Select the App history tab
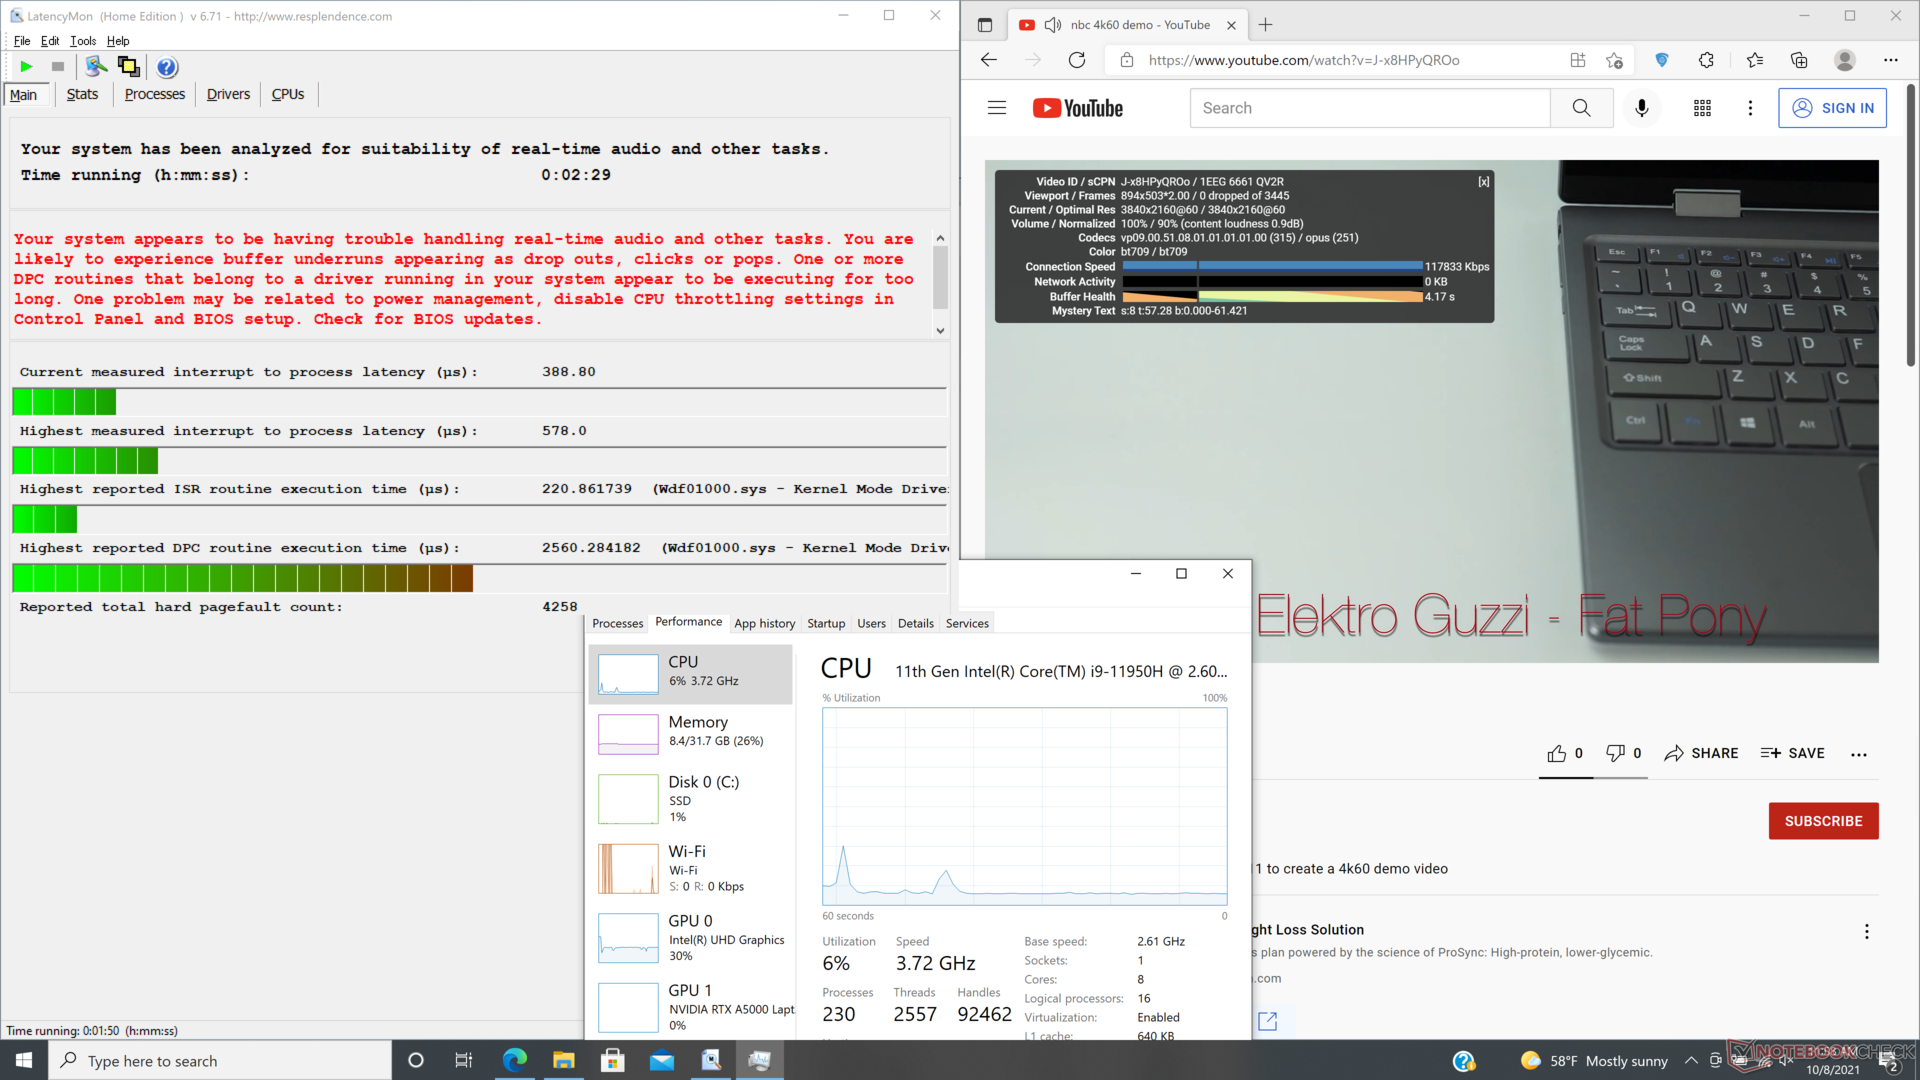The image size is (1920, 1080). tap(764, 623)
